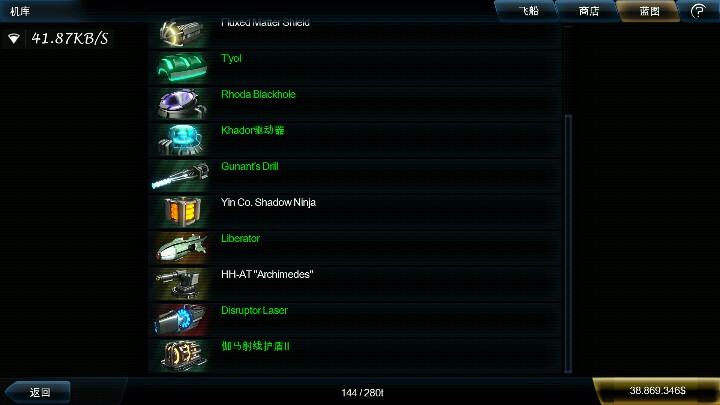Go back with the 返回 button
This screenshot has height=405, width=720.
click(38, 392)
